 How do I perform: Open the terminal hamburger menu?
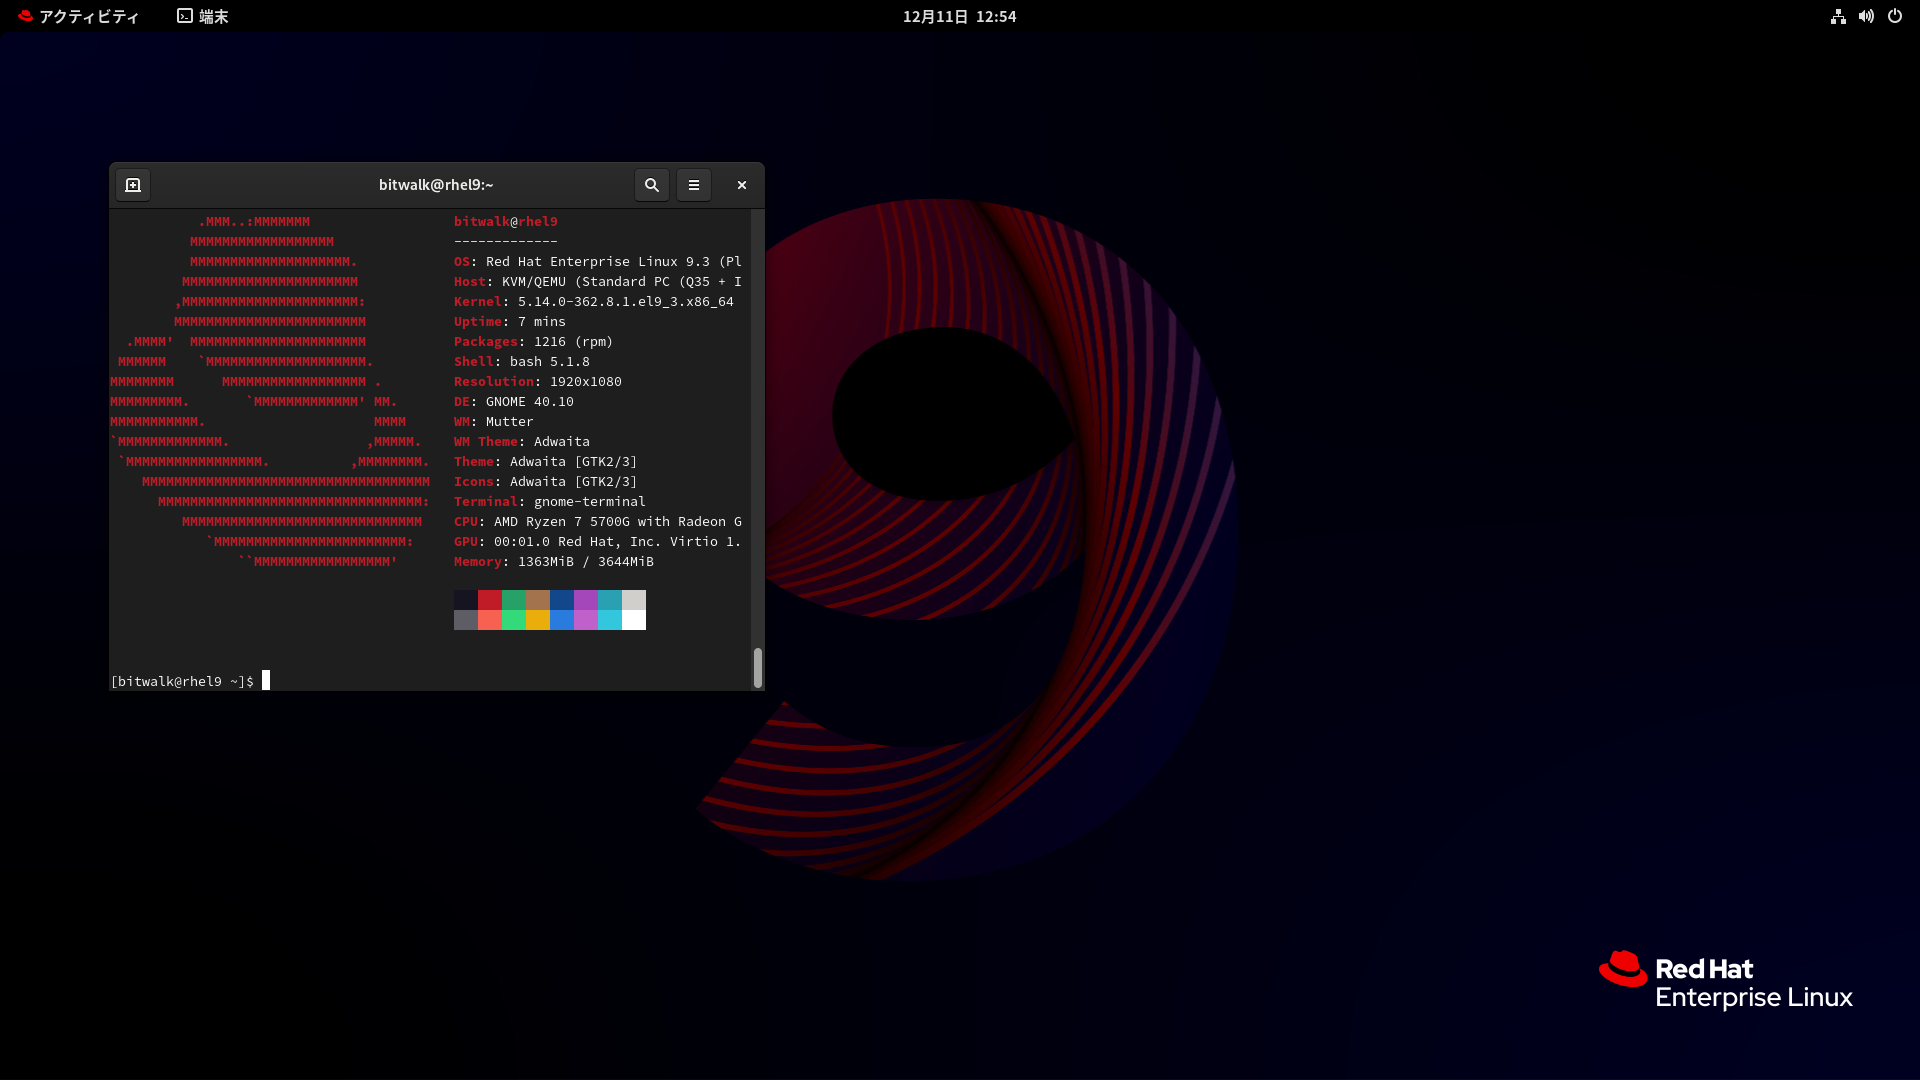point(694,185)
